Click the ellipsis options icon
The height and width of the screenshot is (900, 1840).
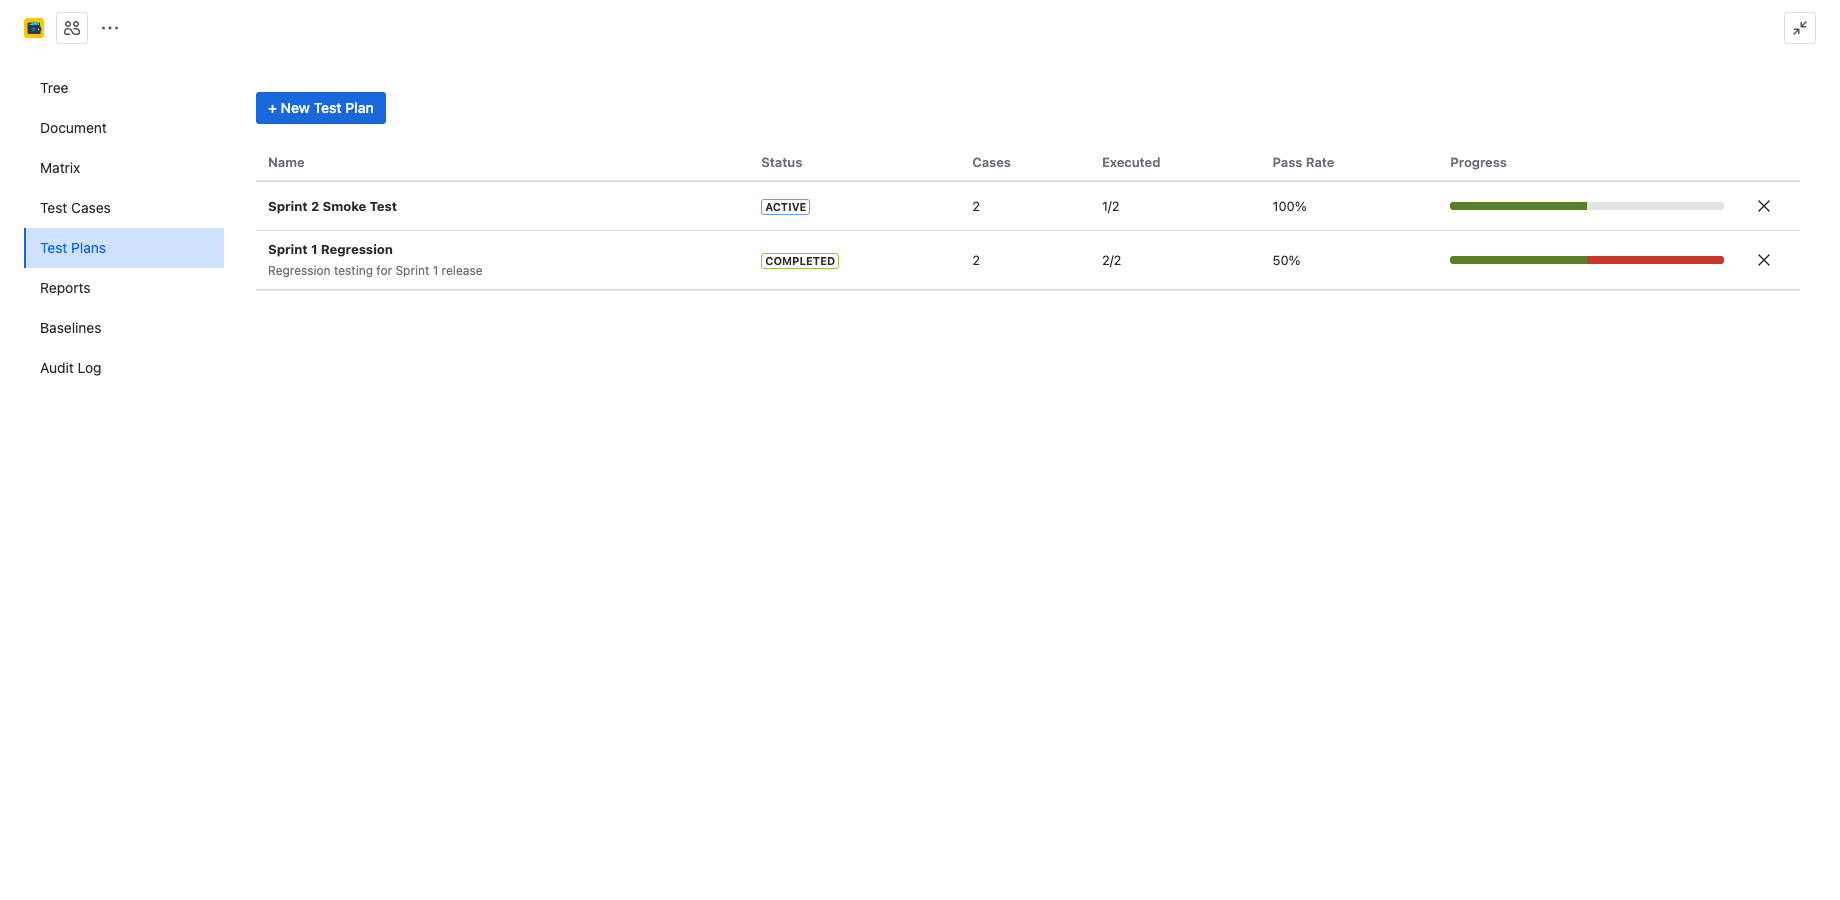tap(109, 27)
